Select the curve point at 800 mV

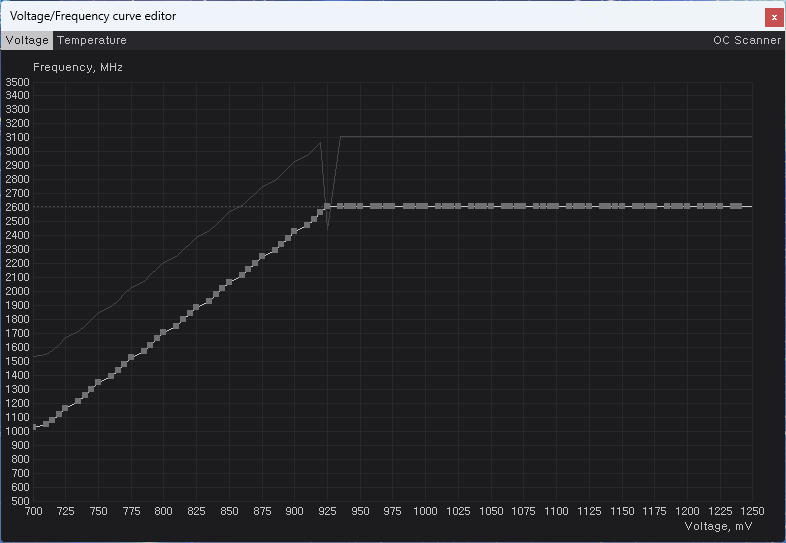click(x=163, y=333)
